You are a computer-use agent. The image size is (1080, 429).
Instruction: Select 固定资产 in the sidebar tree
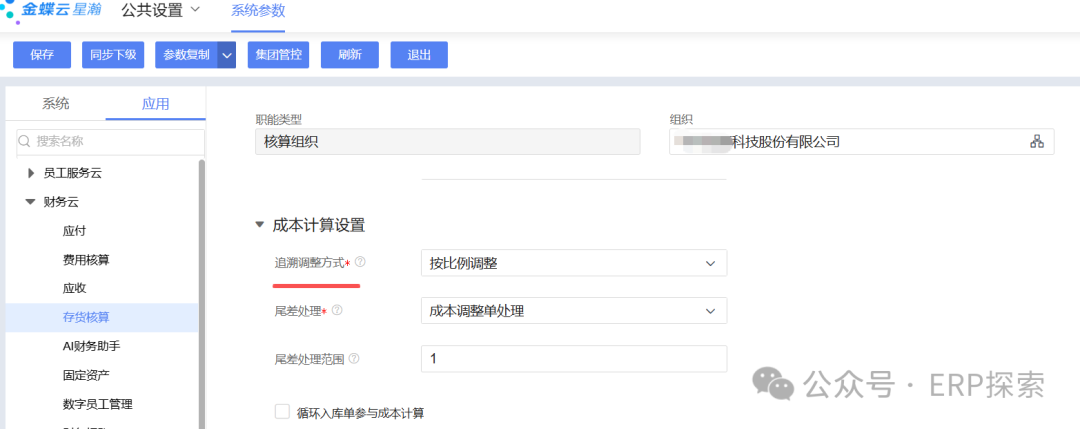tap(85, 375)
